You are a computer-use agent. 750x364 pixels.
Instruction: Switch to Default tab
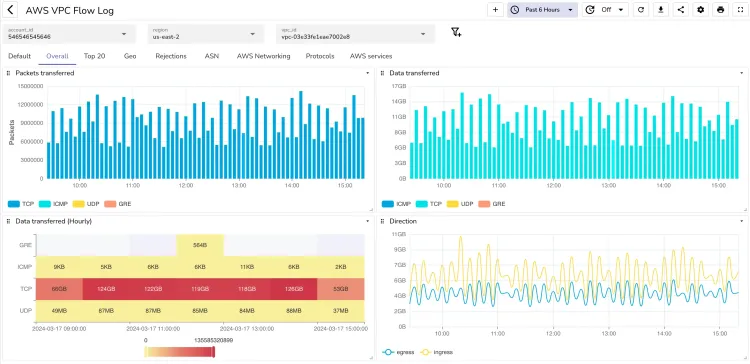20,56
